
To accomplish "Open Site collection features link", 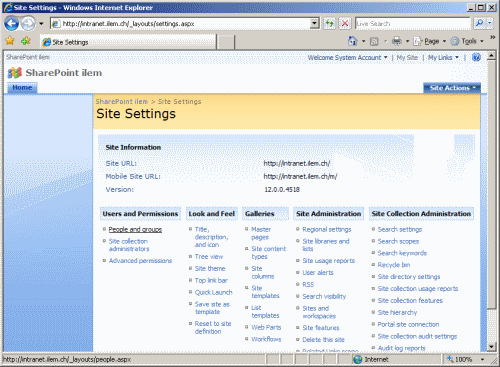I will click(410, 301).
